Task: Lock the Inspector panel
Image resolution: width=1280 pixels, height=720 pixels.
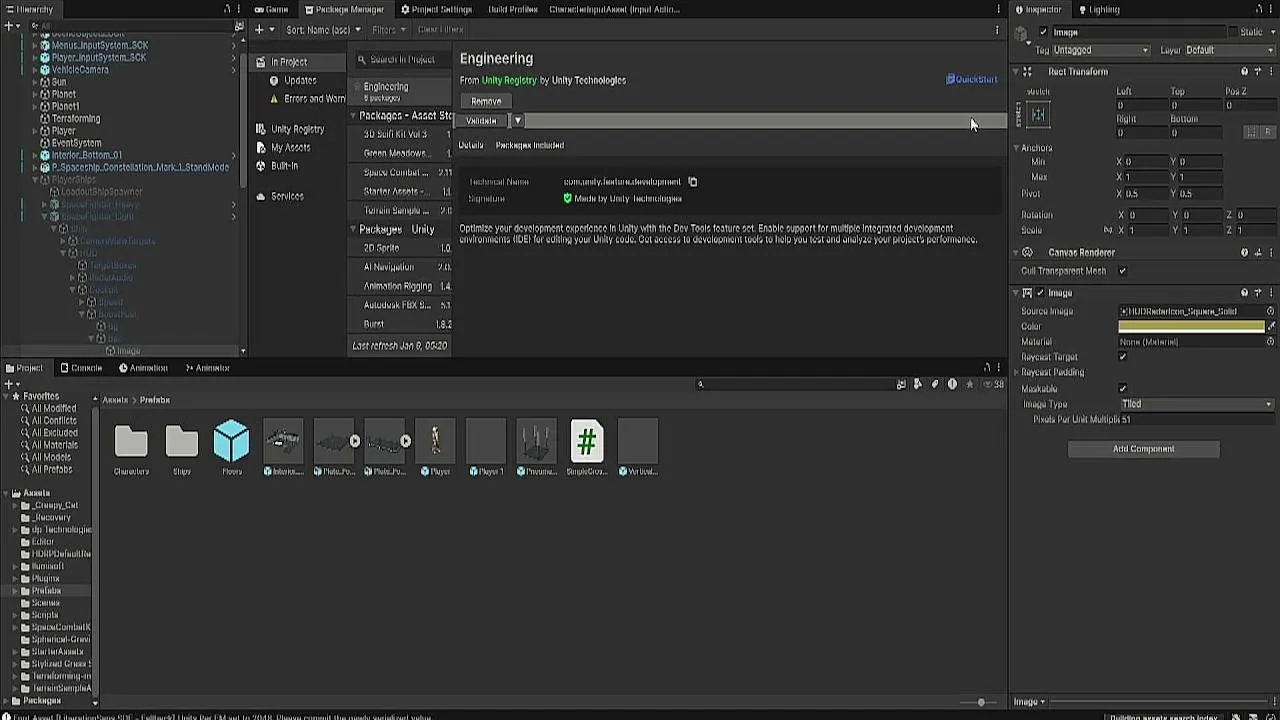Action: pyautogui.click(x=1259, y=9)
